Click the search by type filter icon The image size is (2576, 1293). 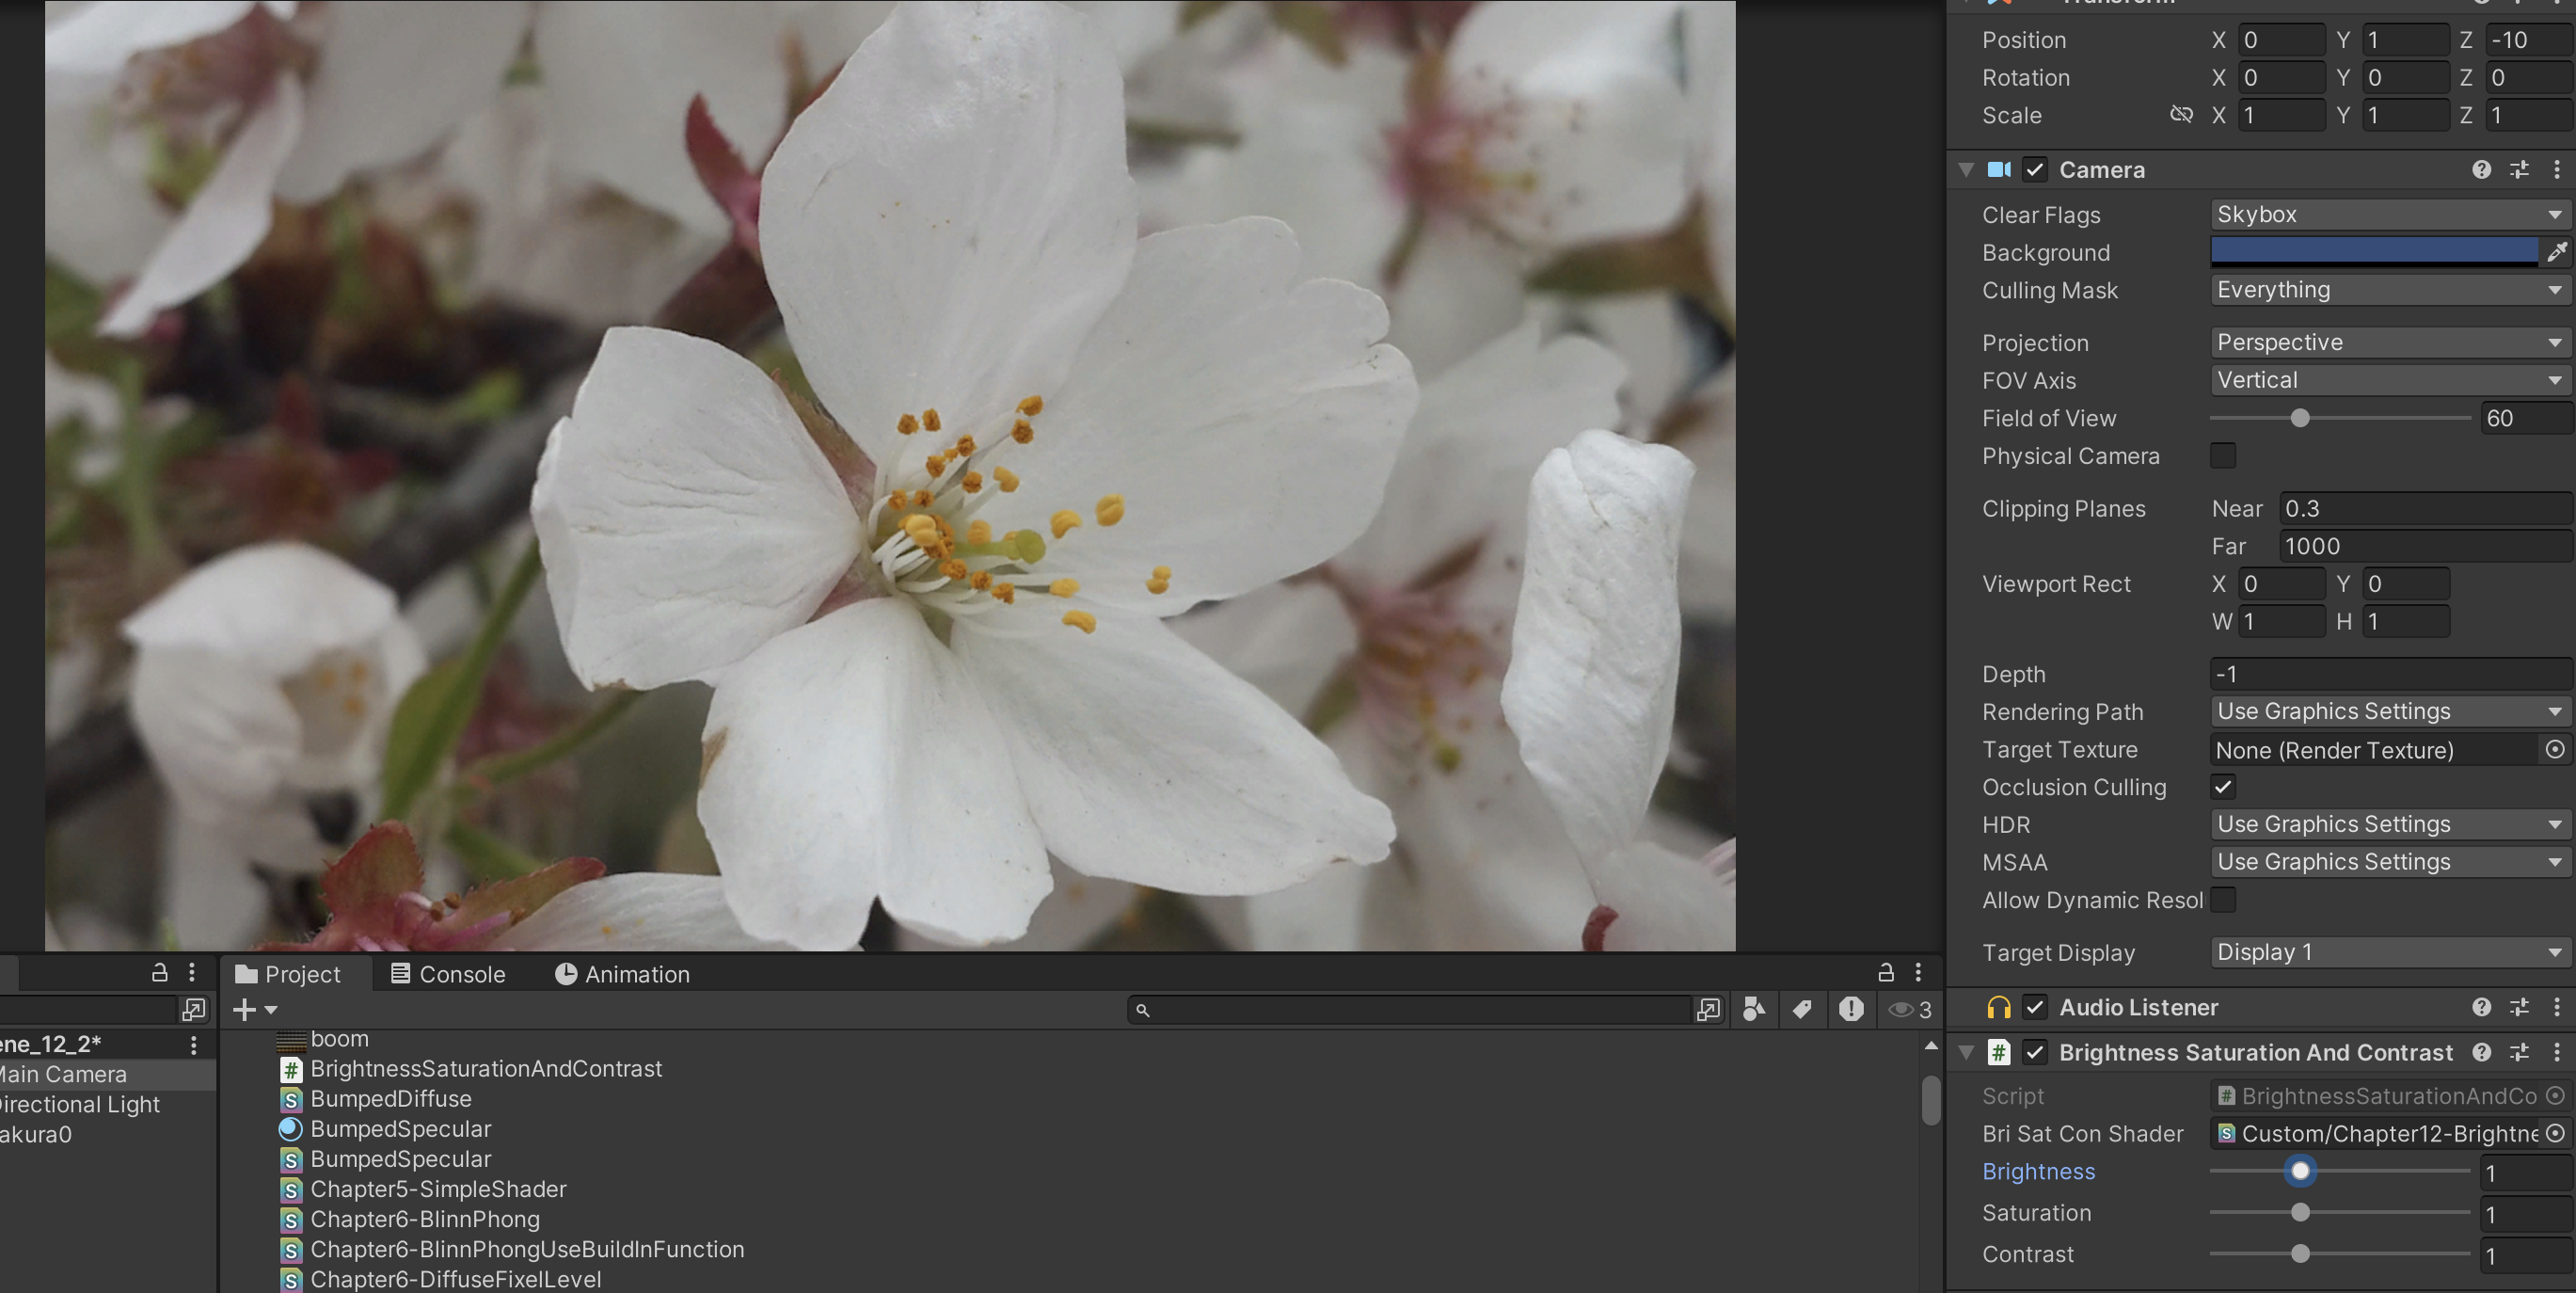tap(1754, 1009)
